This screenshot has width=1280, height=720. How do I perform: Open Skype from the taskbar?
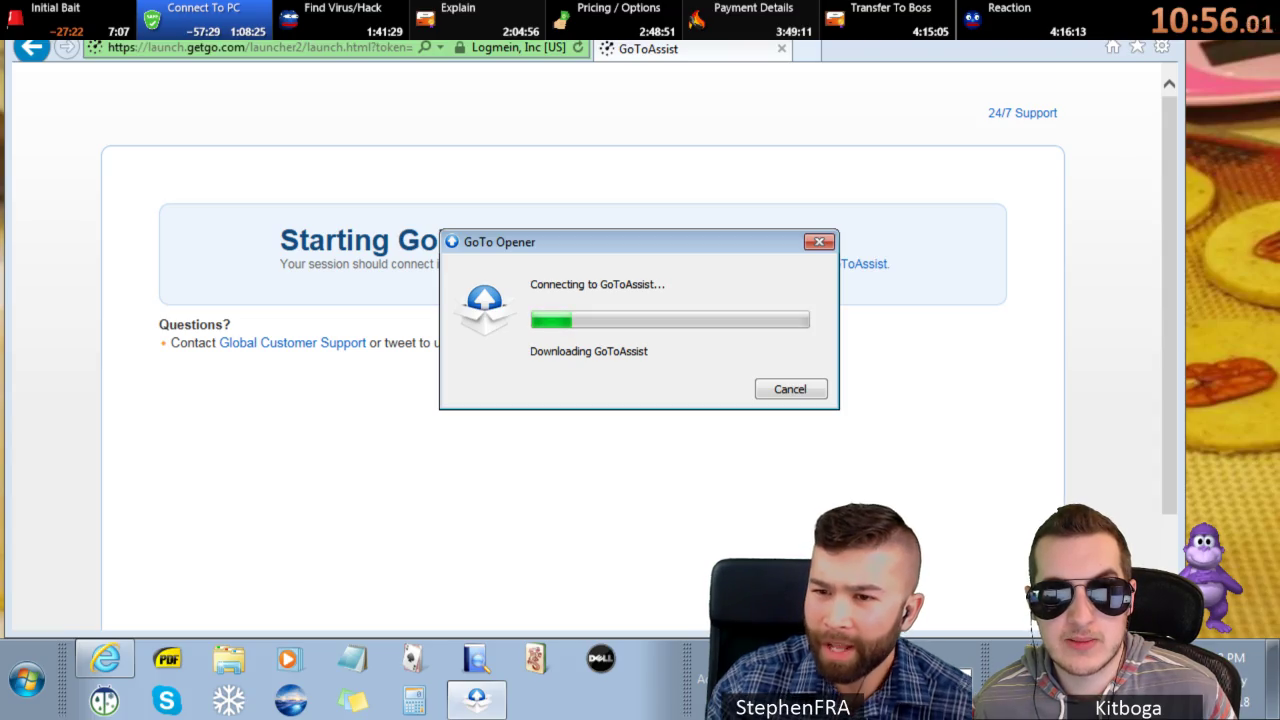(167, 701)
